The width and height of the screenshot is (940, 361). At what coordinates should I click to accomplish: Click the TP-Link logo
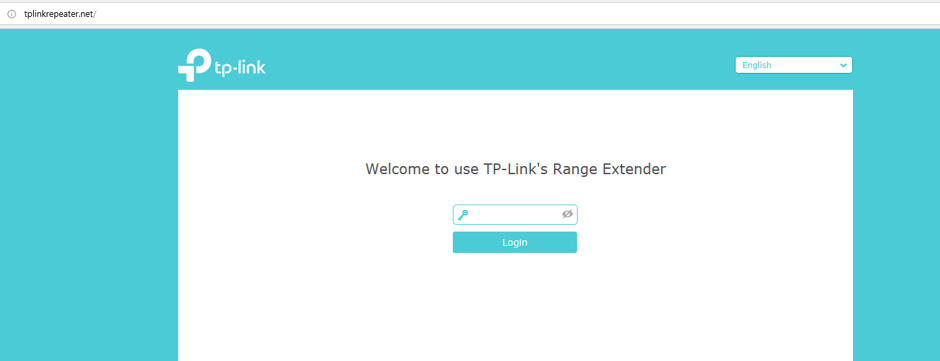coord(221,66)
